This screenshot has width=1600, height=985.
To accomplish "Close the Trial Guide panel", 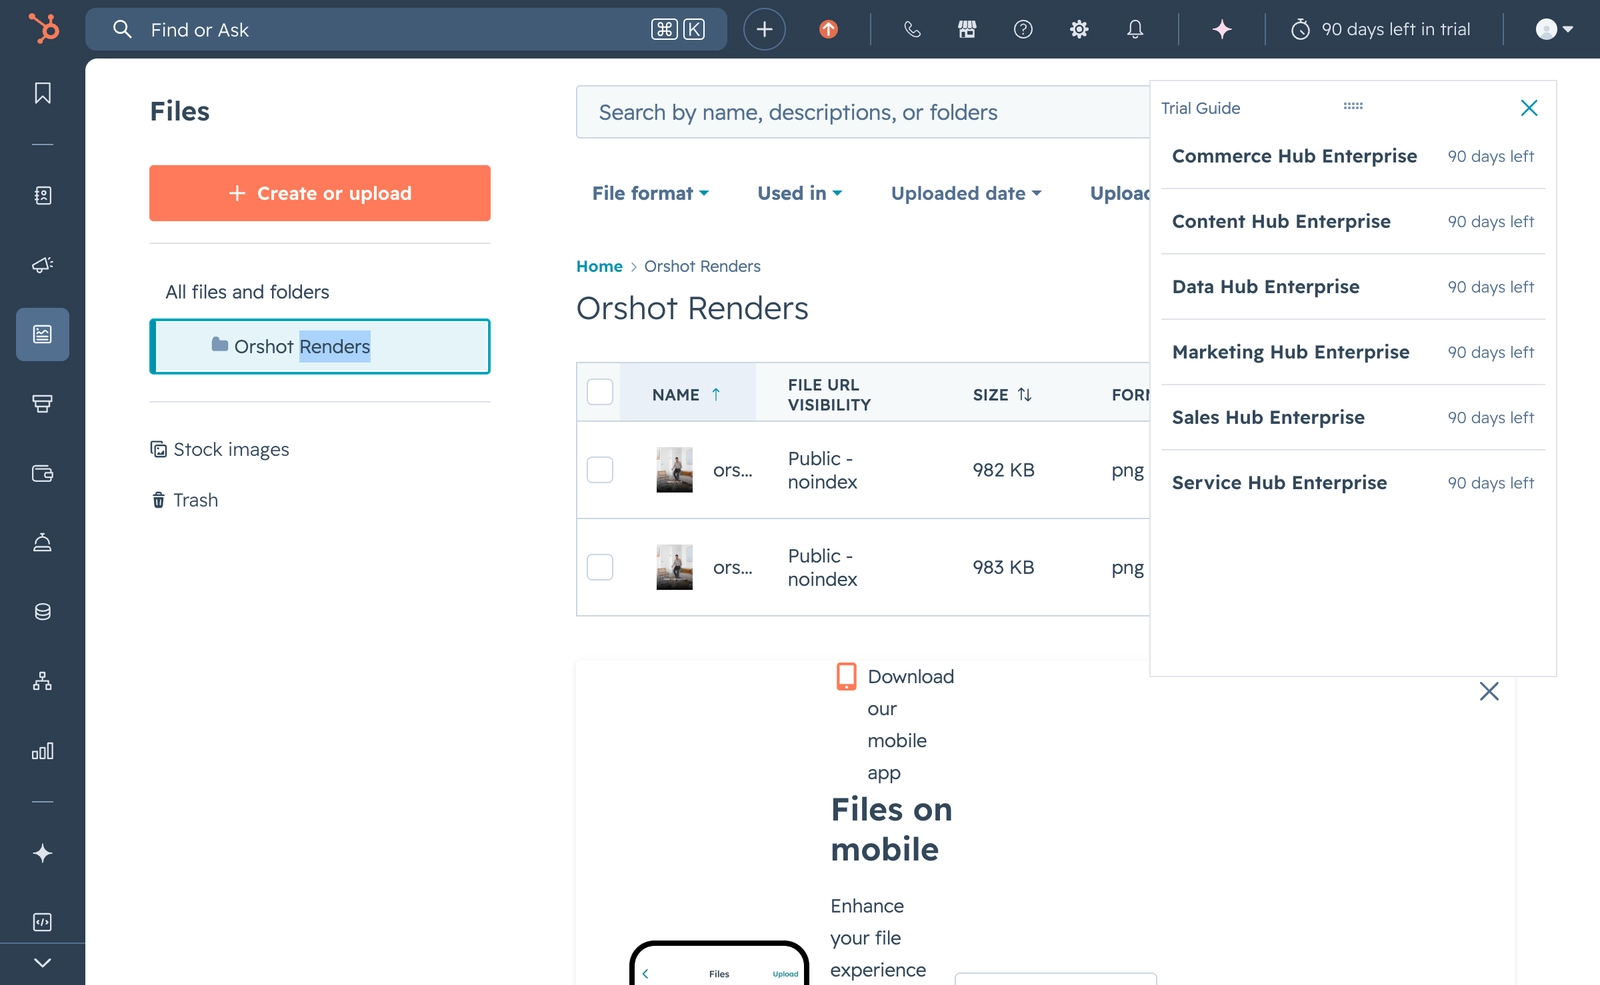I will click(1529, 108).
